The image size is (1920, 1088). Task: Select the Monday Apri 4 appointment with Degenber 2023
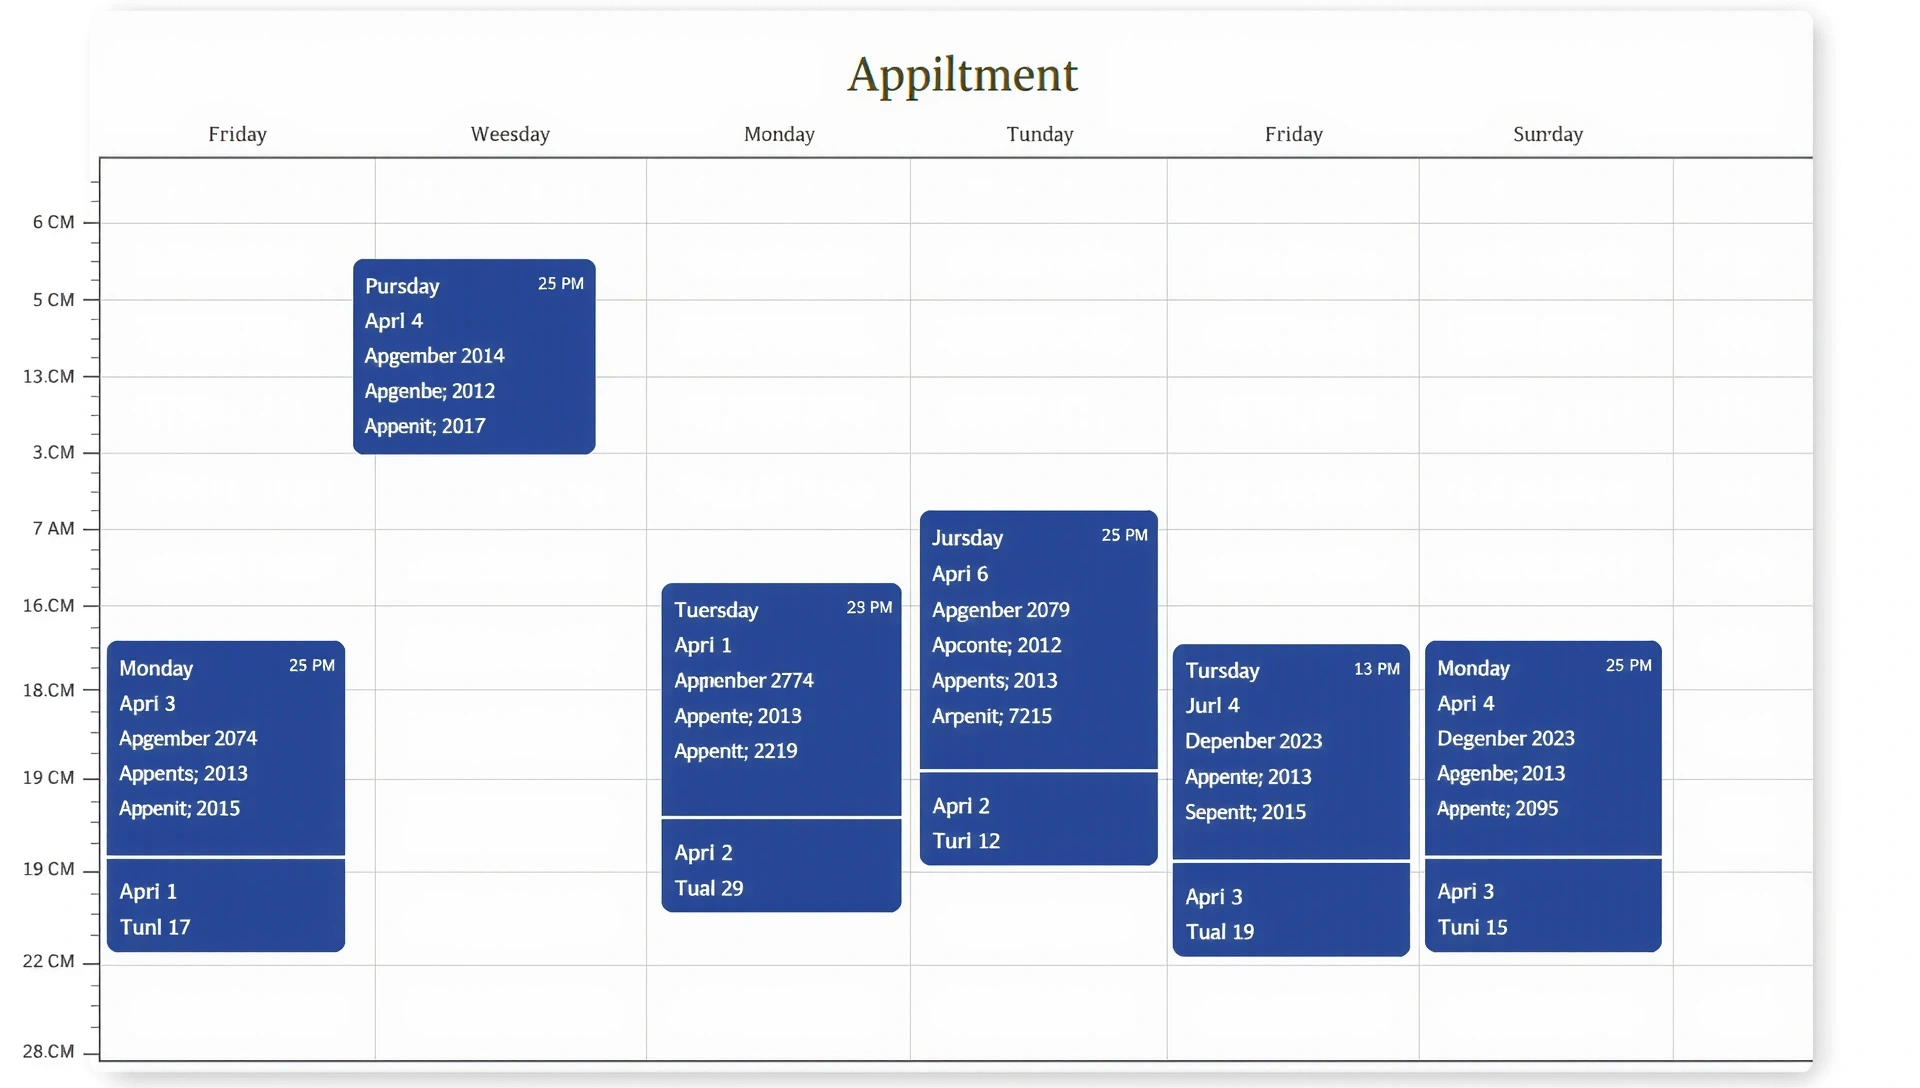[x=1542, y=747]
